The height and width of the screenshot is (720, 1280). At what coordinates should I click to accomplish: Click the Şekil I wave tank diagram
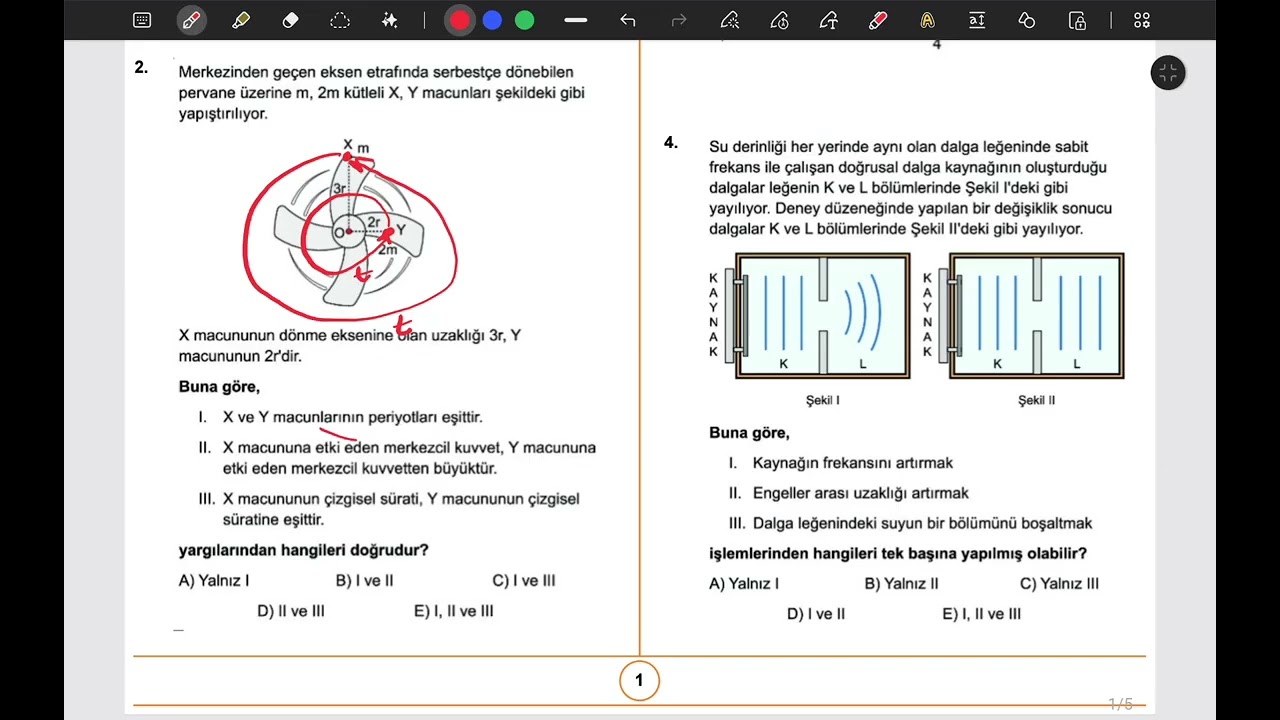click(822, 316)
